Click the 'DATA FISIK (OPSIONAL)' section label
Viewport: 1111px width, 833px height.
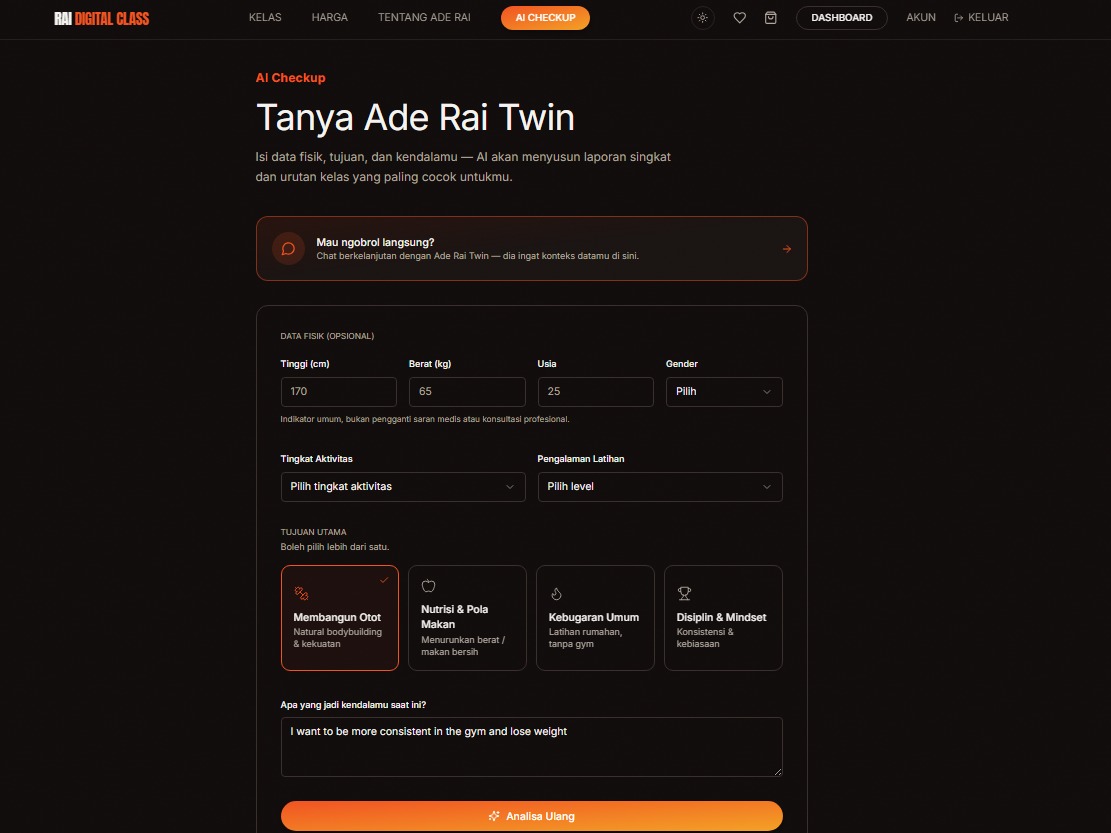point(327,336)
